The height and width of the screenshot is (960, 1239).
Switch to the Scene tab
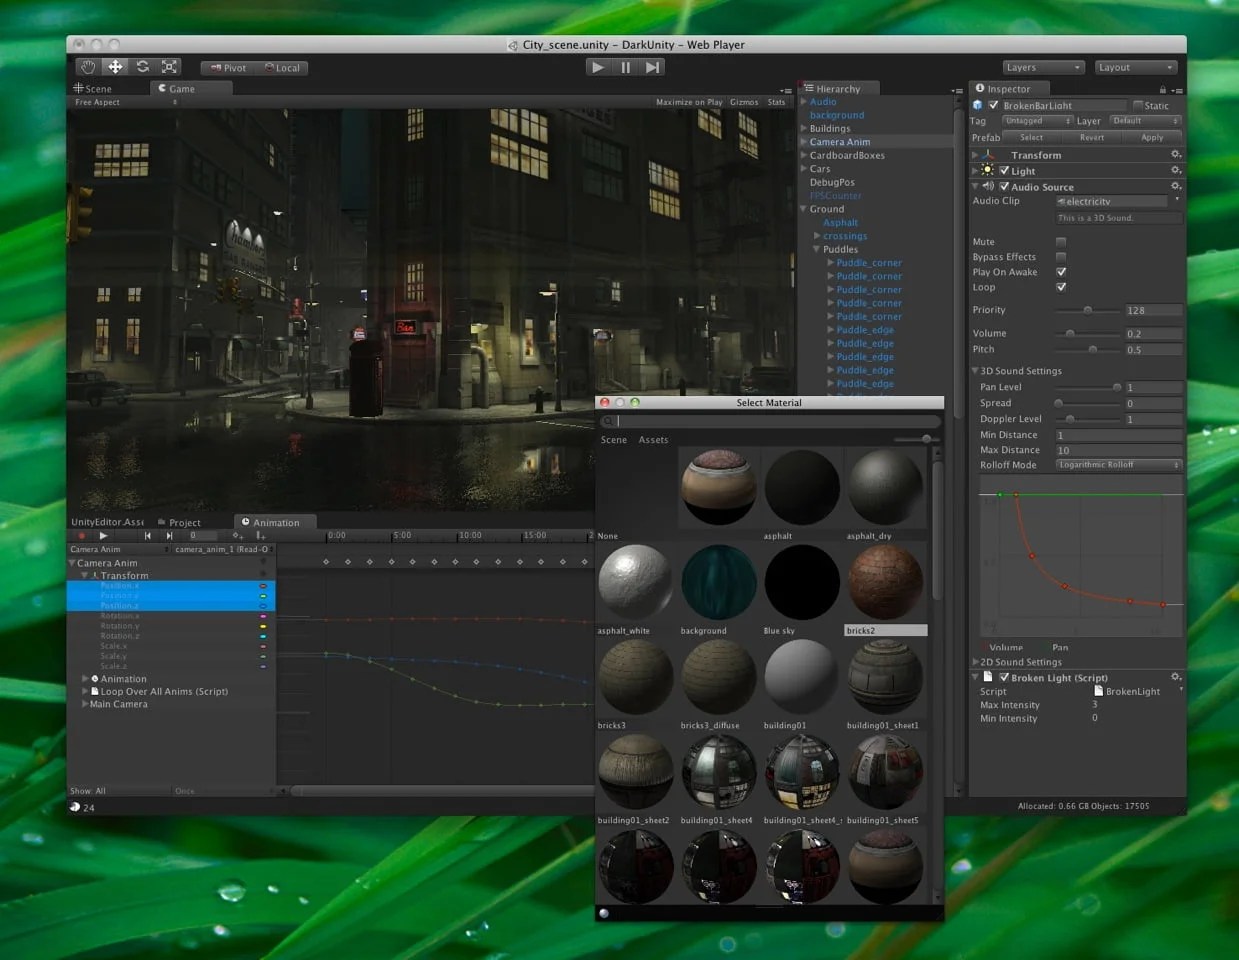click(x=99, y=88)
